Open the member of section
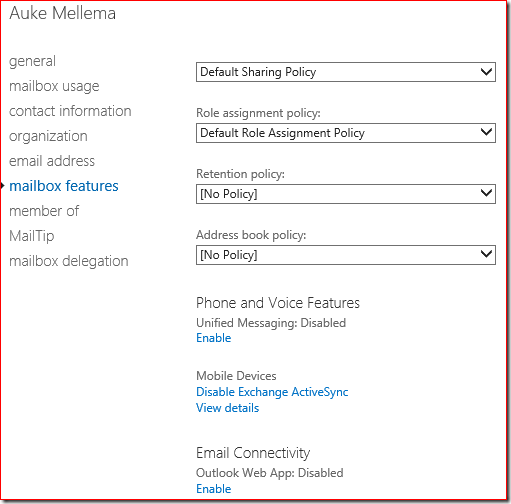511x504 pixels. click(44, 211)
